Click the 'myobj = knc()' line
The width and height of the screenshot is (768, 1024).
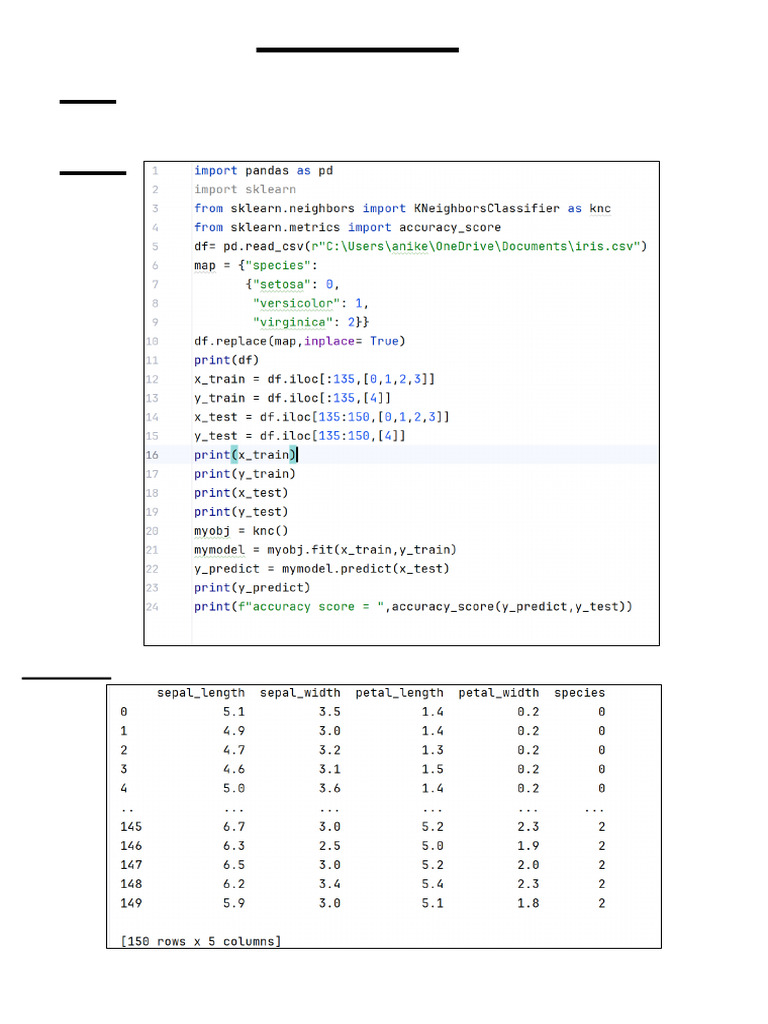point(241,530)
